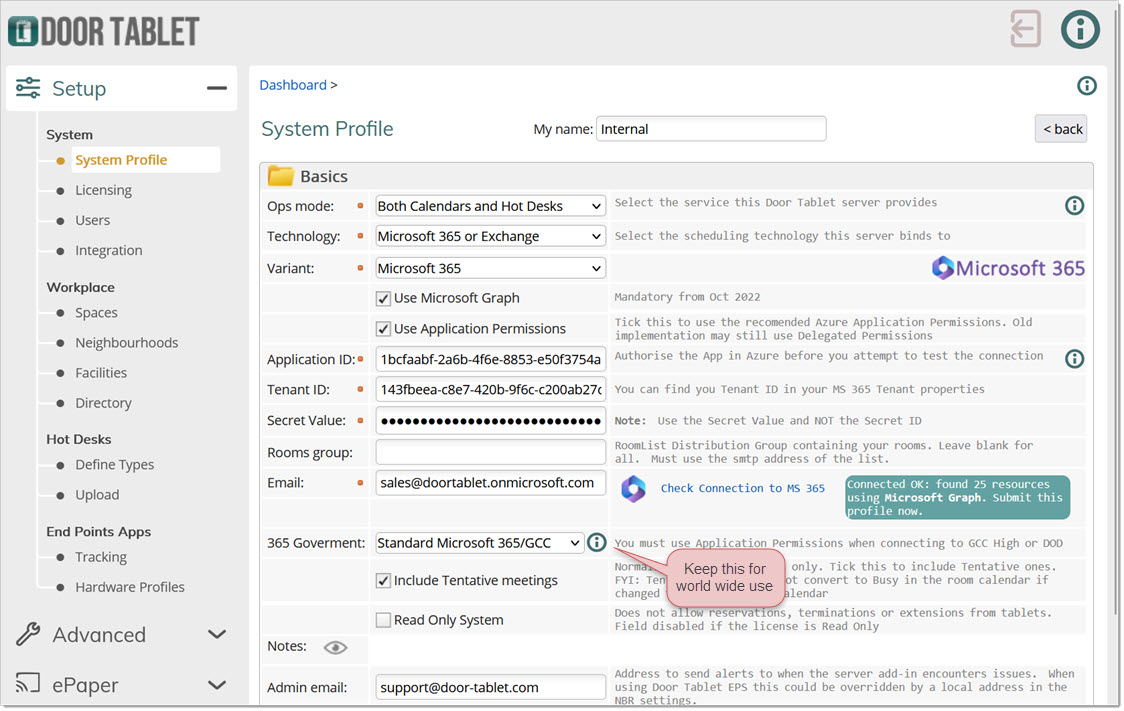Open Tracking under End Points Apps
This screenshot has width=1124, height=711.
pyautogui.click(x=100, y=557)
